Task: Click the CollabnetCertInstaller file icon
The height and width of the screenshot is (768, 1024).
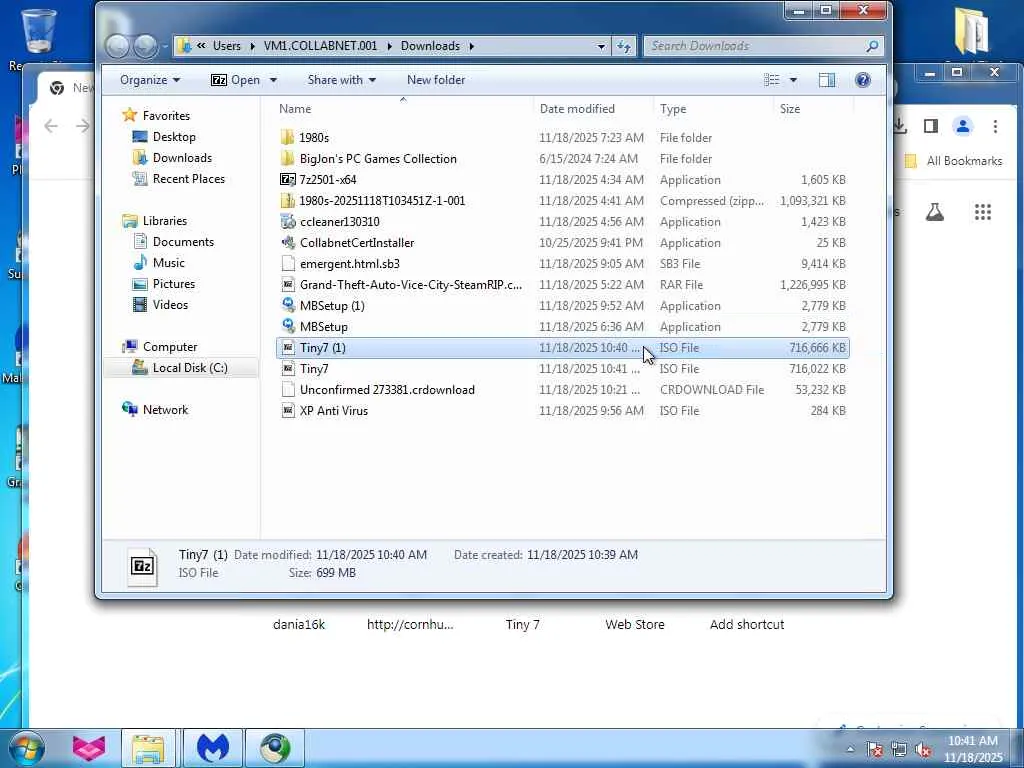Action: click(288, 242)
